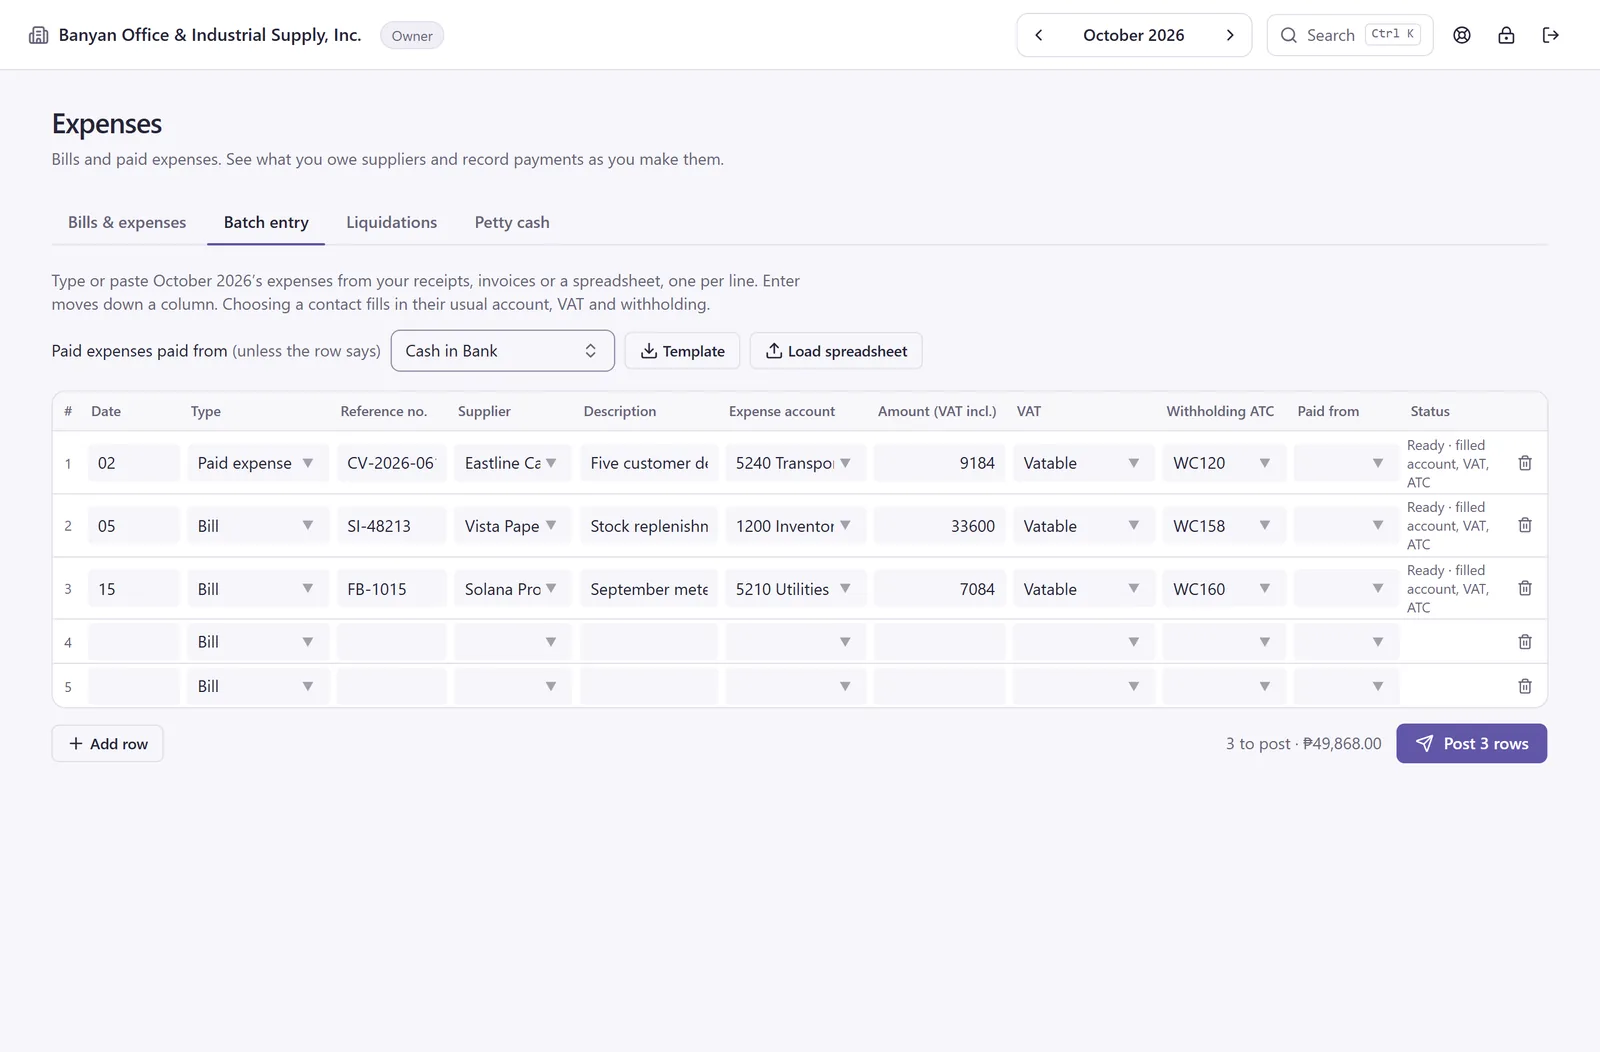Open Expense account dropdown 1200 Inventory
Viewport: 1600px width, 1052px height.
pyautogui.click(x=795, y=526)
